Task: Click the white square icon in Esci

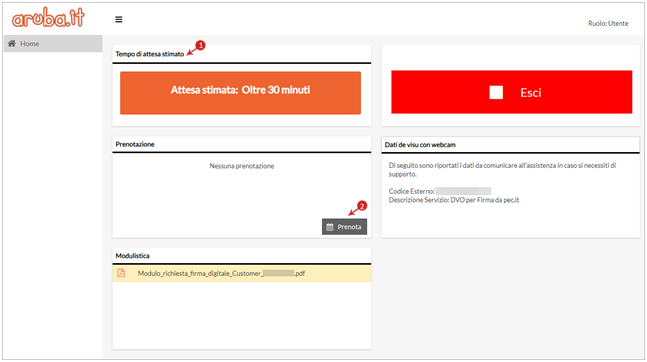Action: [496, 92]
